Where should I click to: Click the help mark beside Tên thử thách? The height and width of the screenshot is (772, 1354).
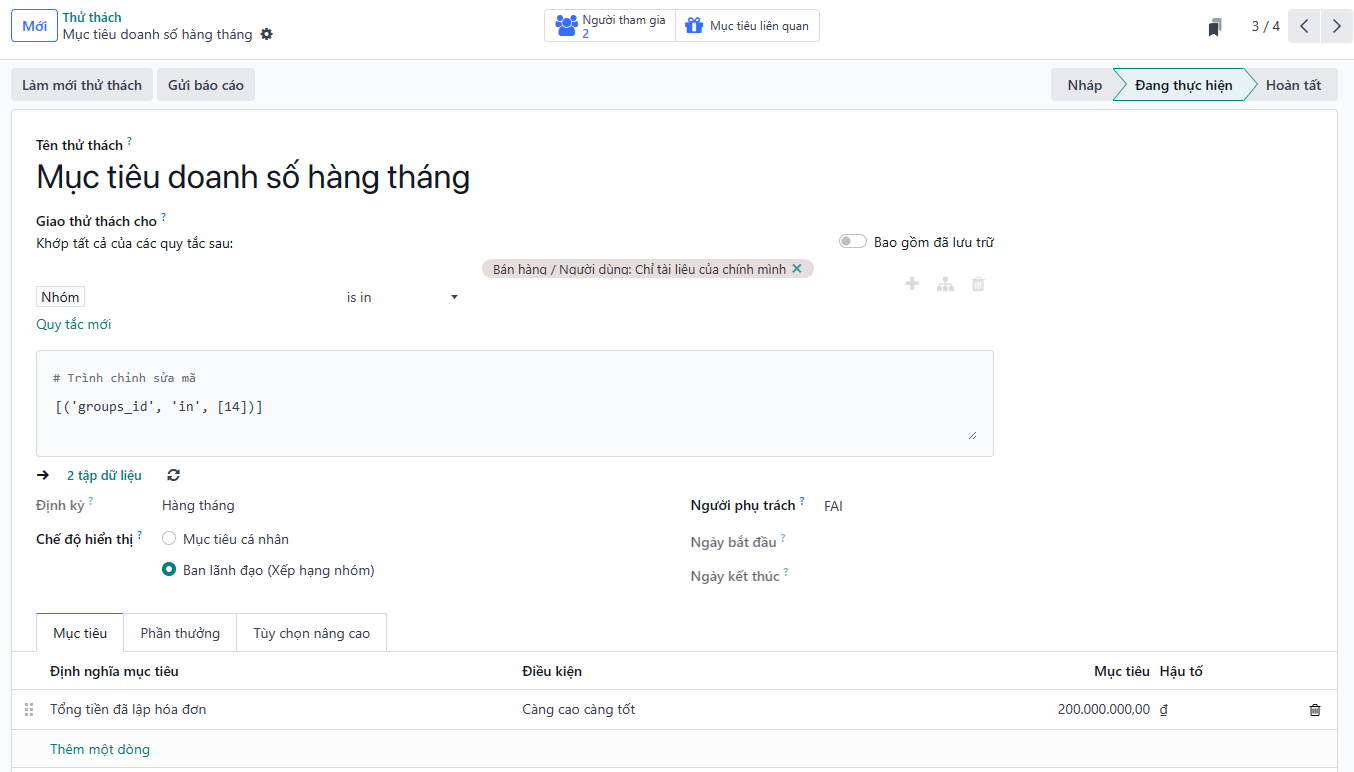pos(129,141)
